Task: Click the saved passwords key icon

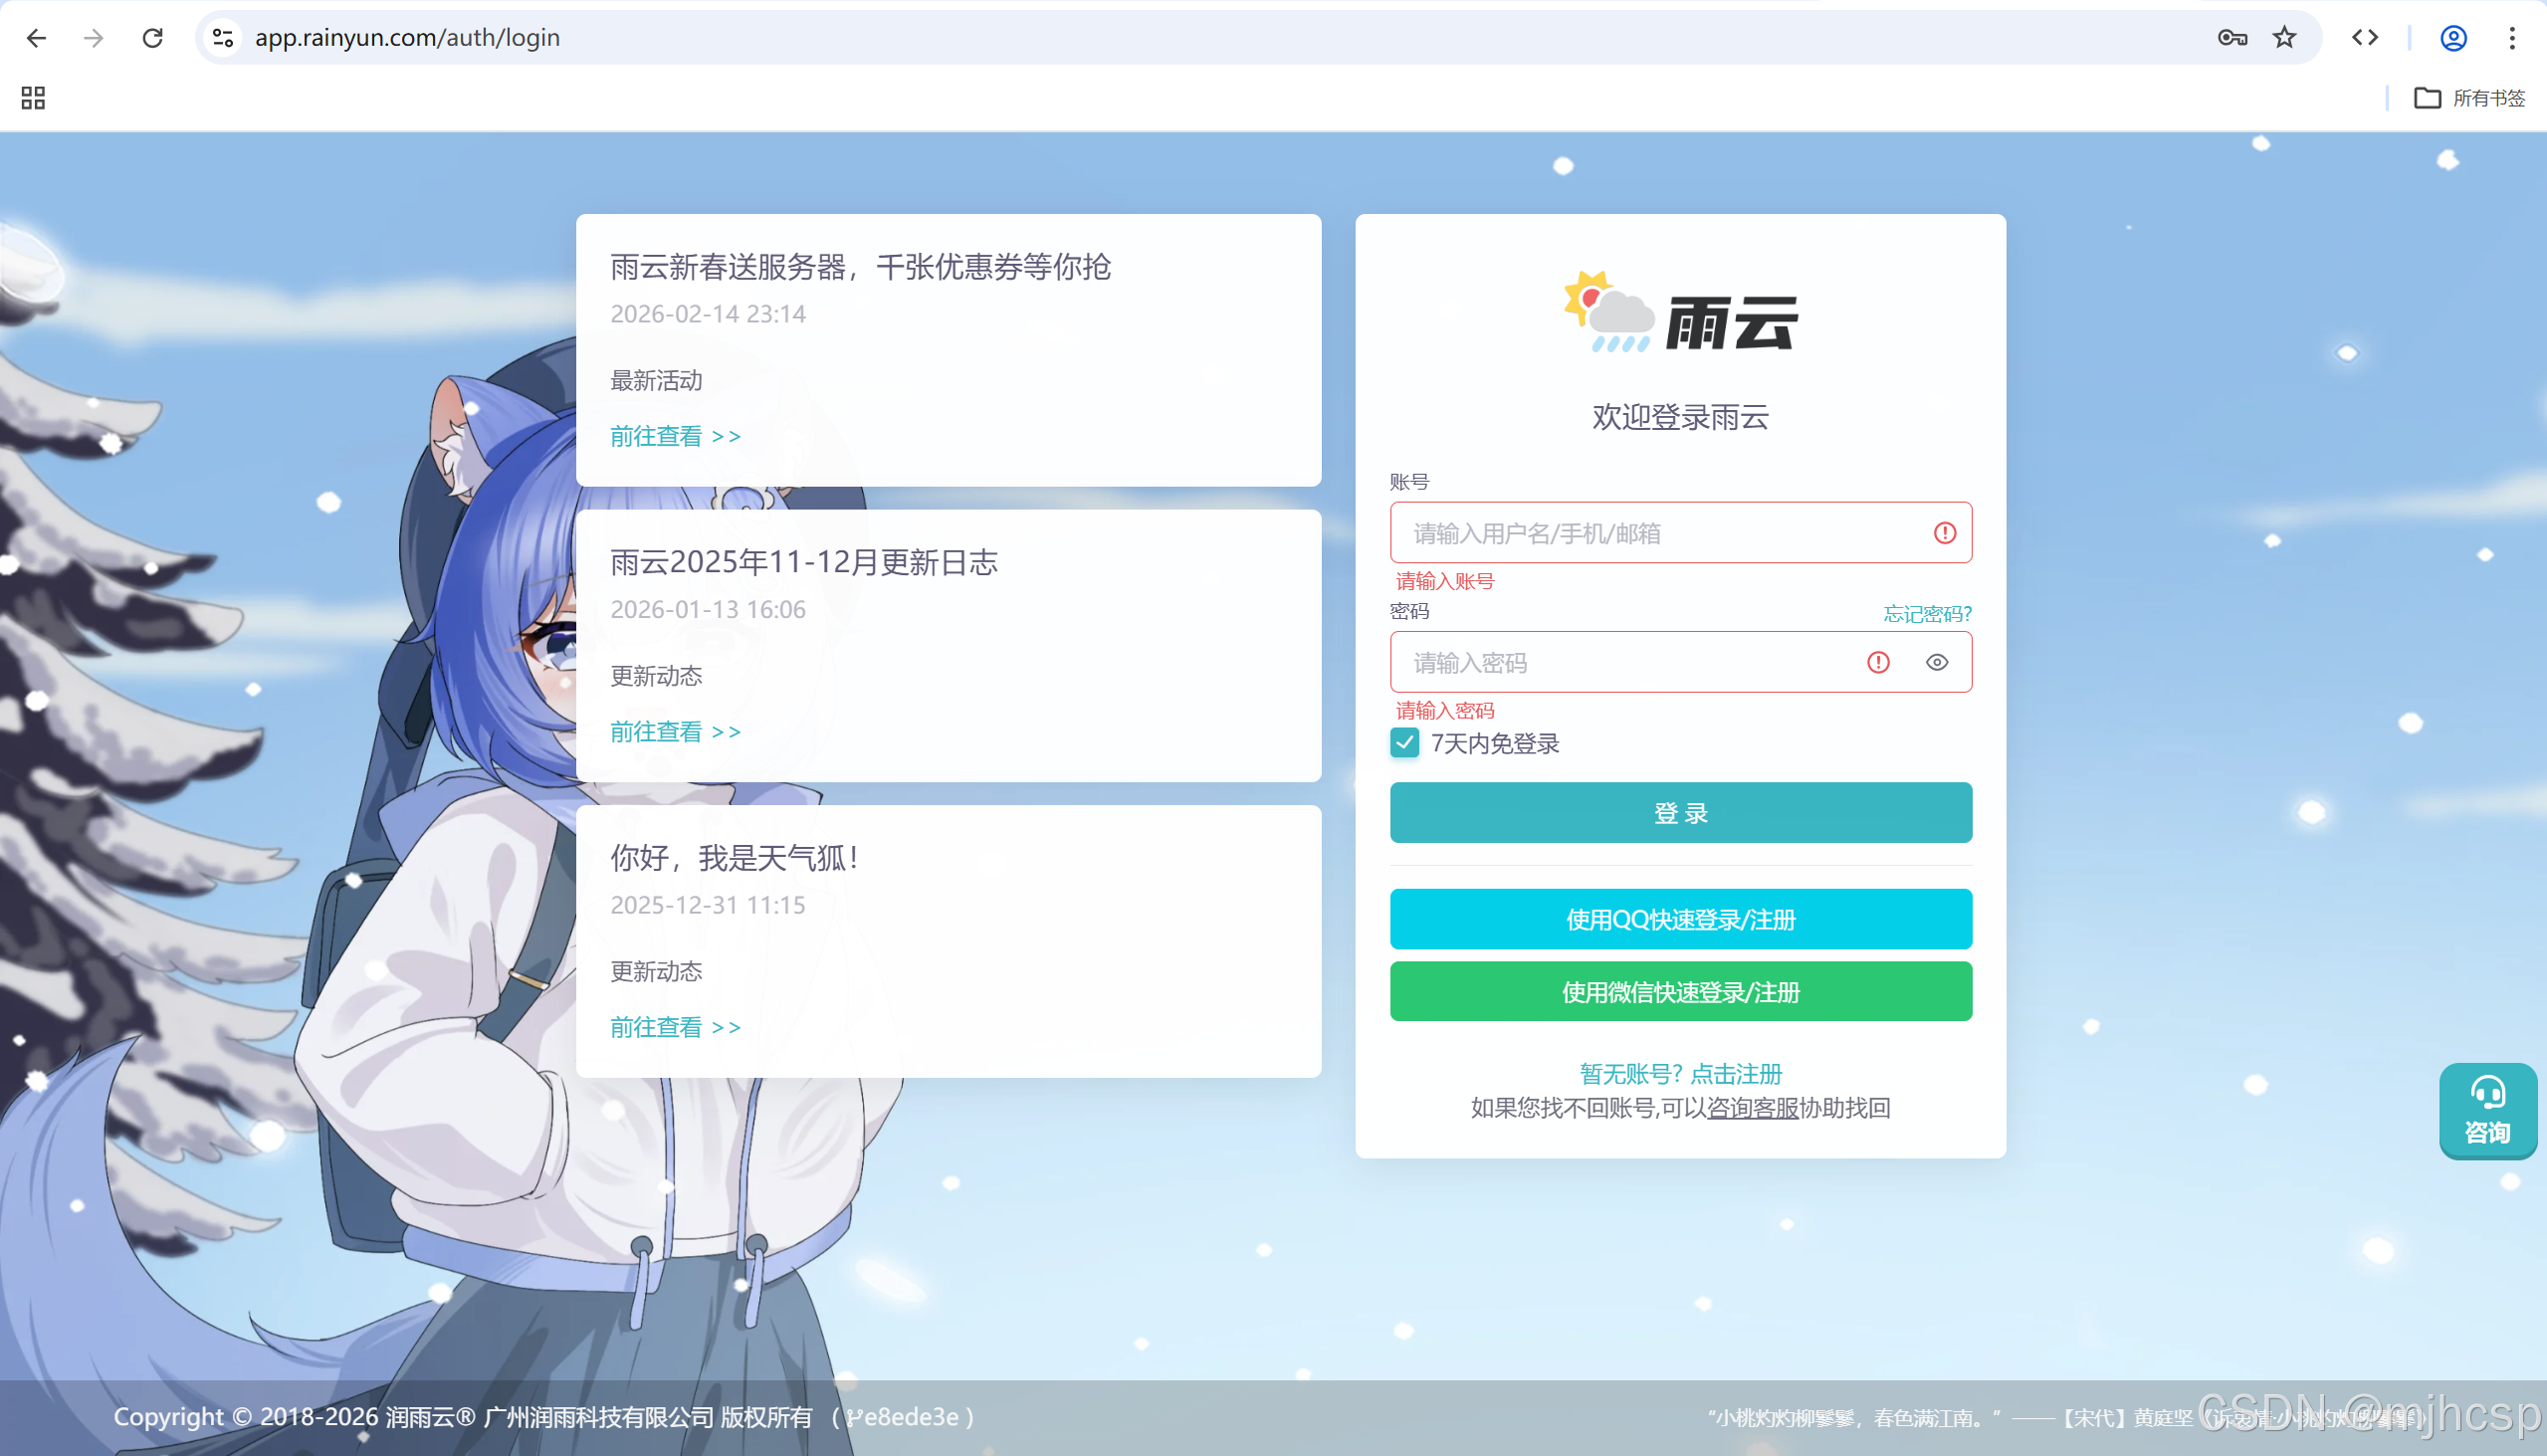Action: pyautogui.click(x=2232, y=38)
